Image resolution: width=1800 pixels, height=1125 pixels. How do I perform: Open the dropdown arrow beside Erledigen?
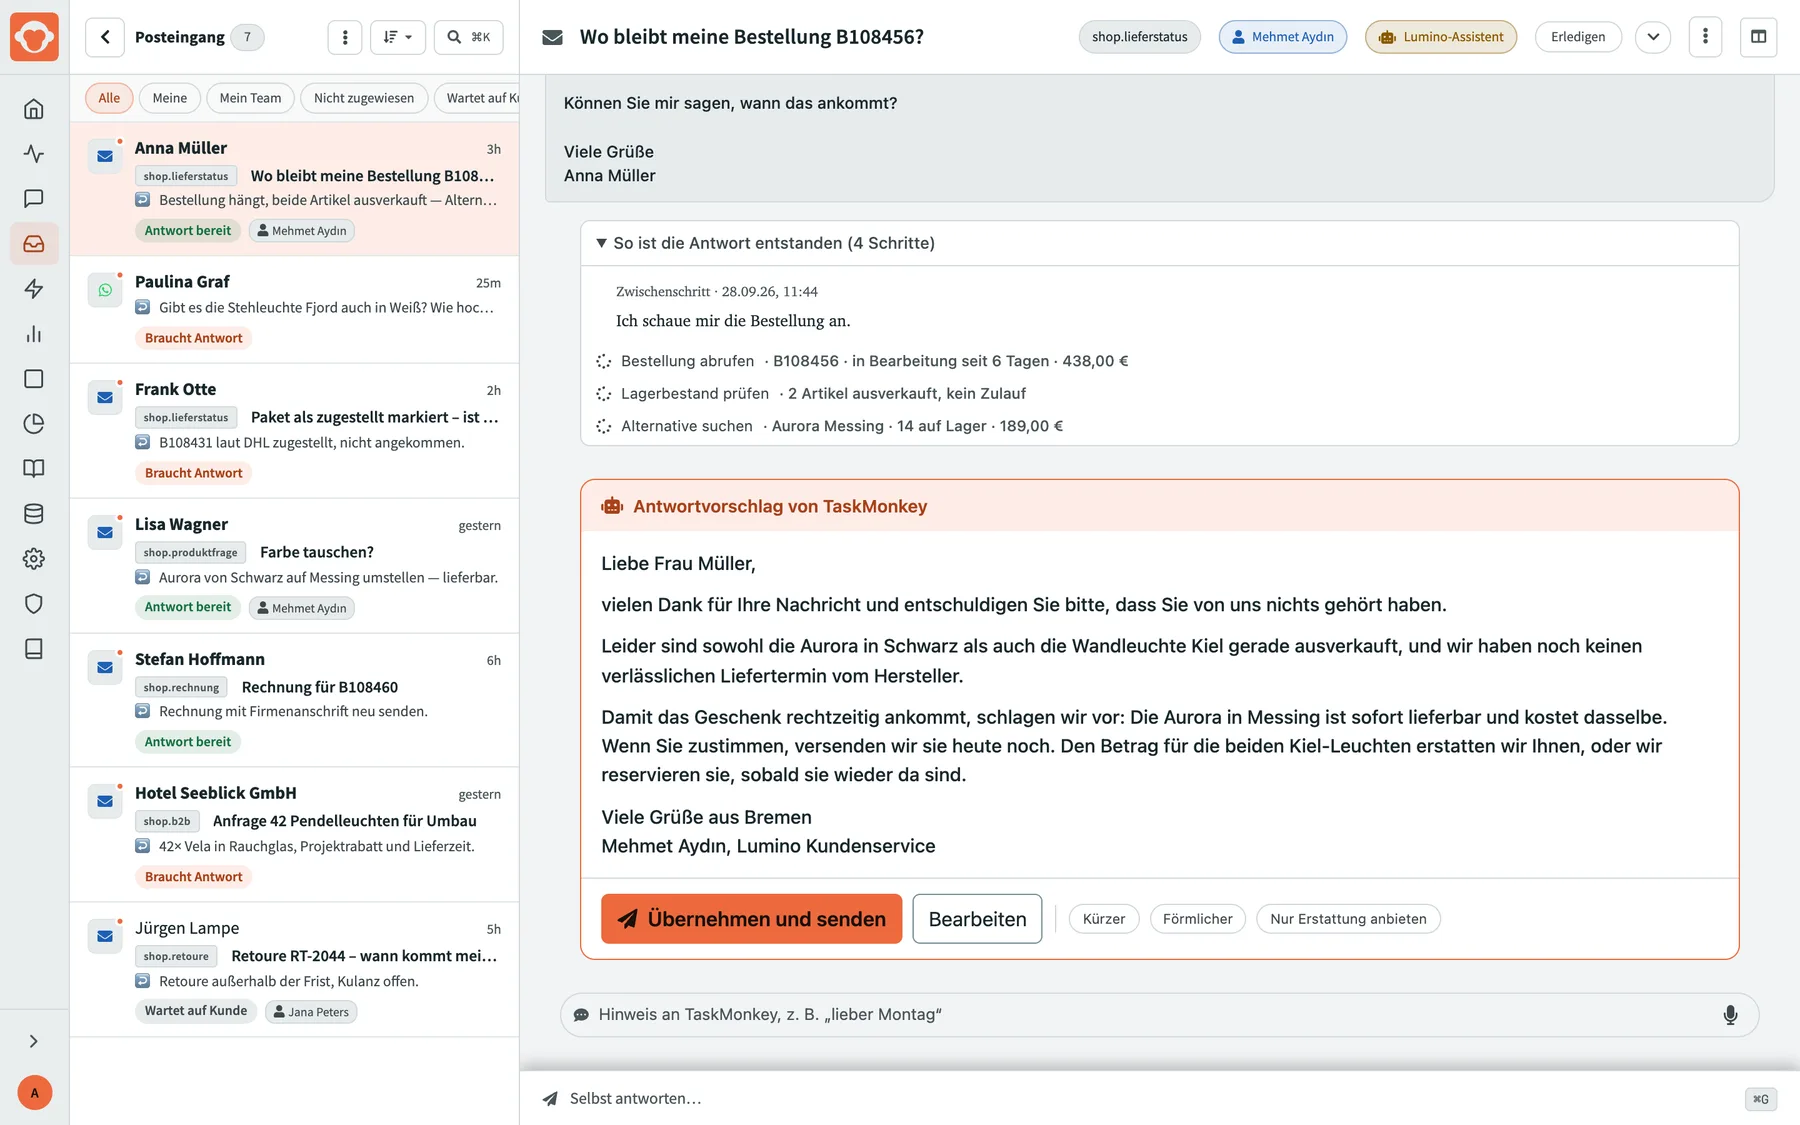pyautogui.click(x=1653, y=37)
